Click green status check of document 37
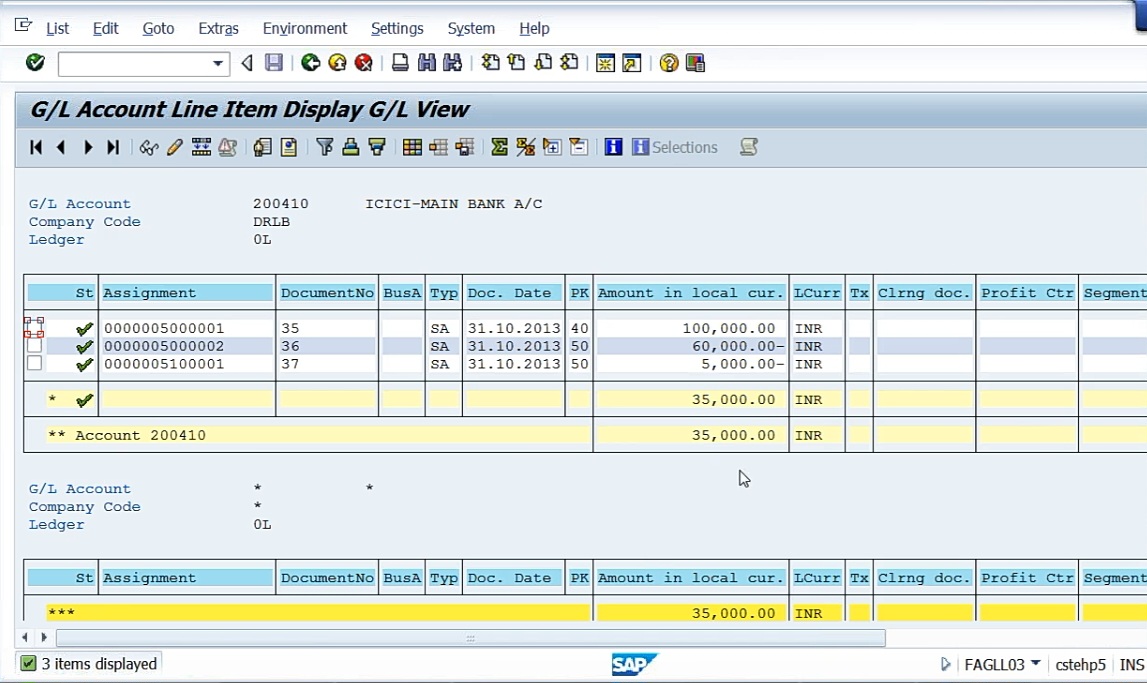 pyautogui.click(x=84, y=364)
